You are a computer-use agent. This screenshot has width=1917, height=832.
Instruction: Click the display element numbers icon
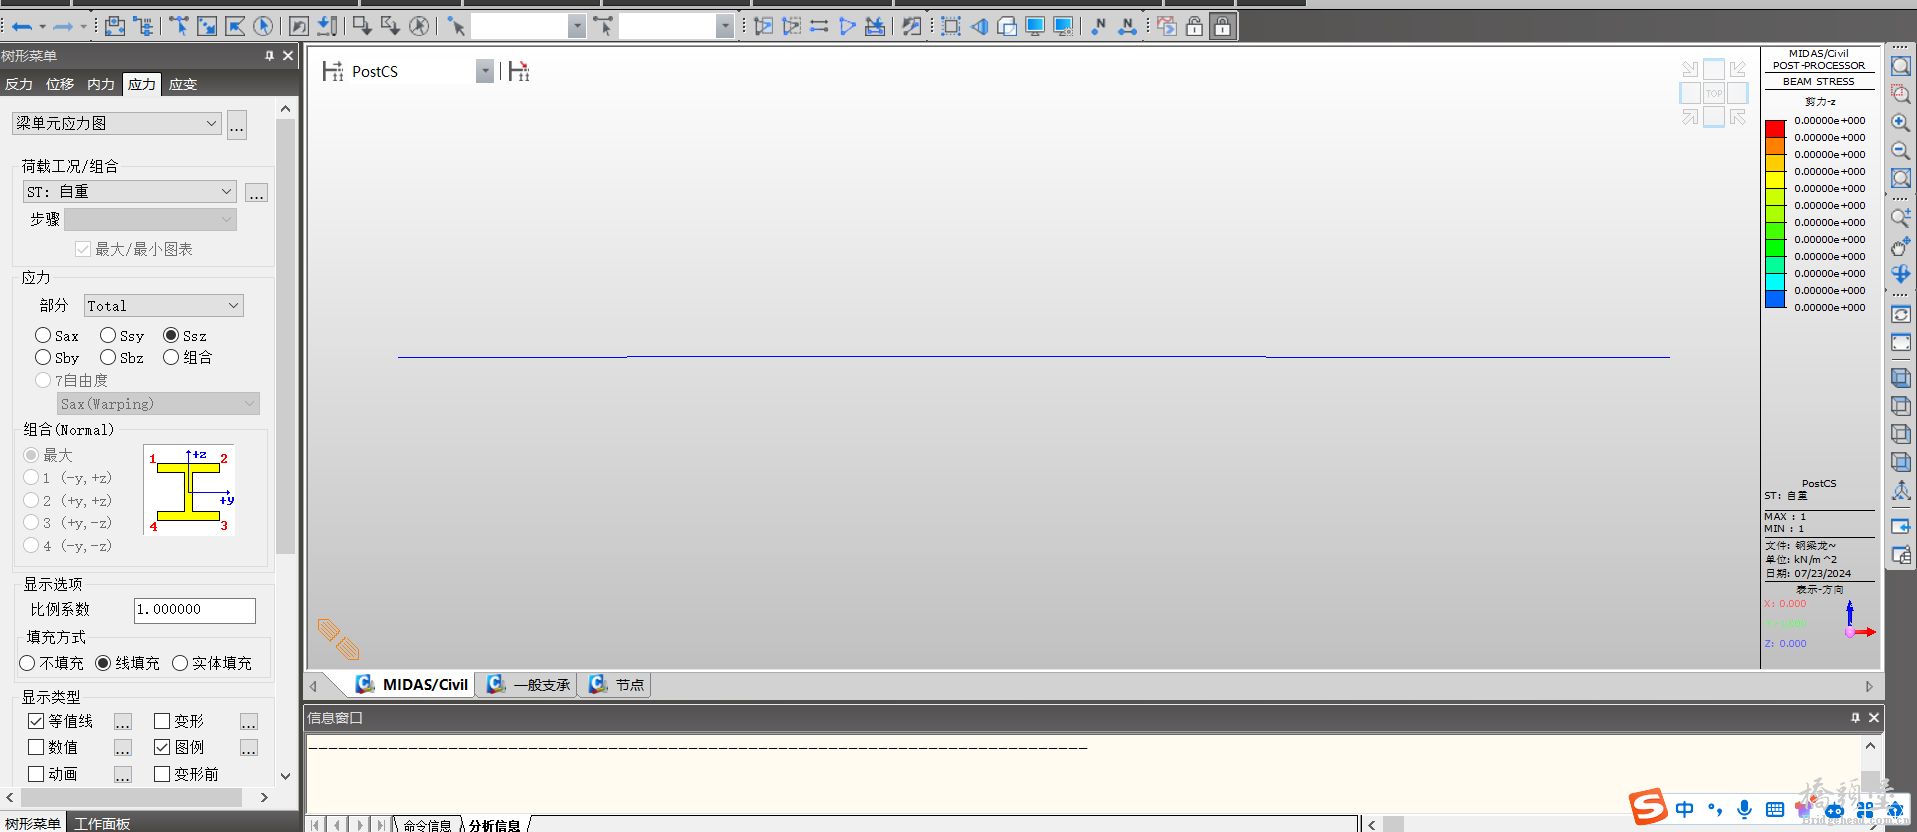tap(1127, 26)
